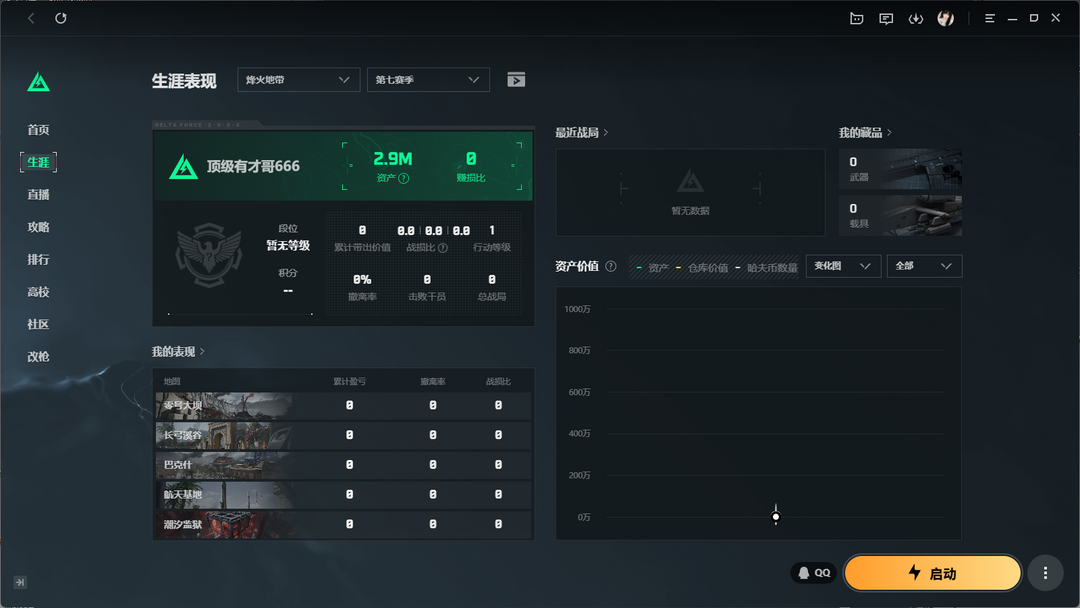Expand the 烽火地带 game mode dropdown
The image size is (1080, 608).
[298, 80]
